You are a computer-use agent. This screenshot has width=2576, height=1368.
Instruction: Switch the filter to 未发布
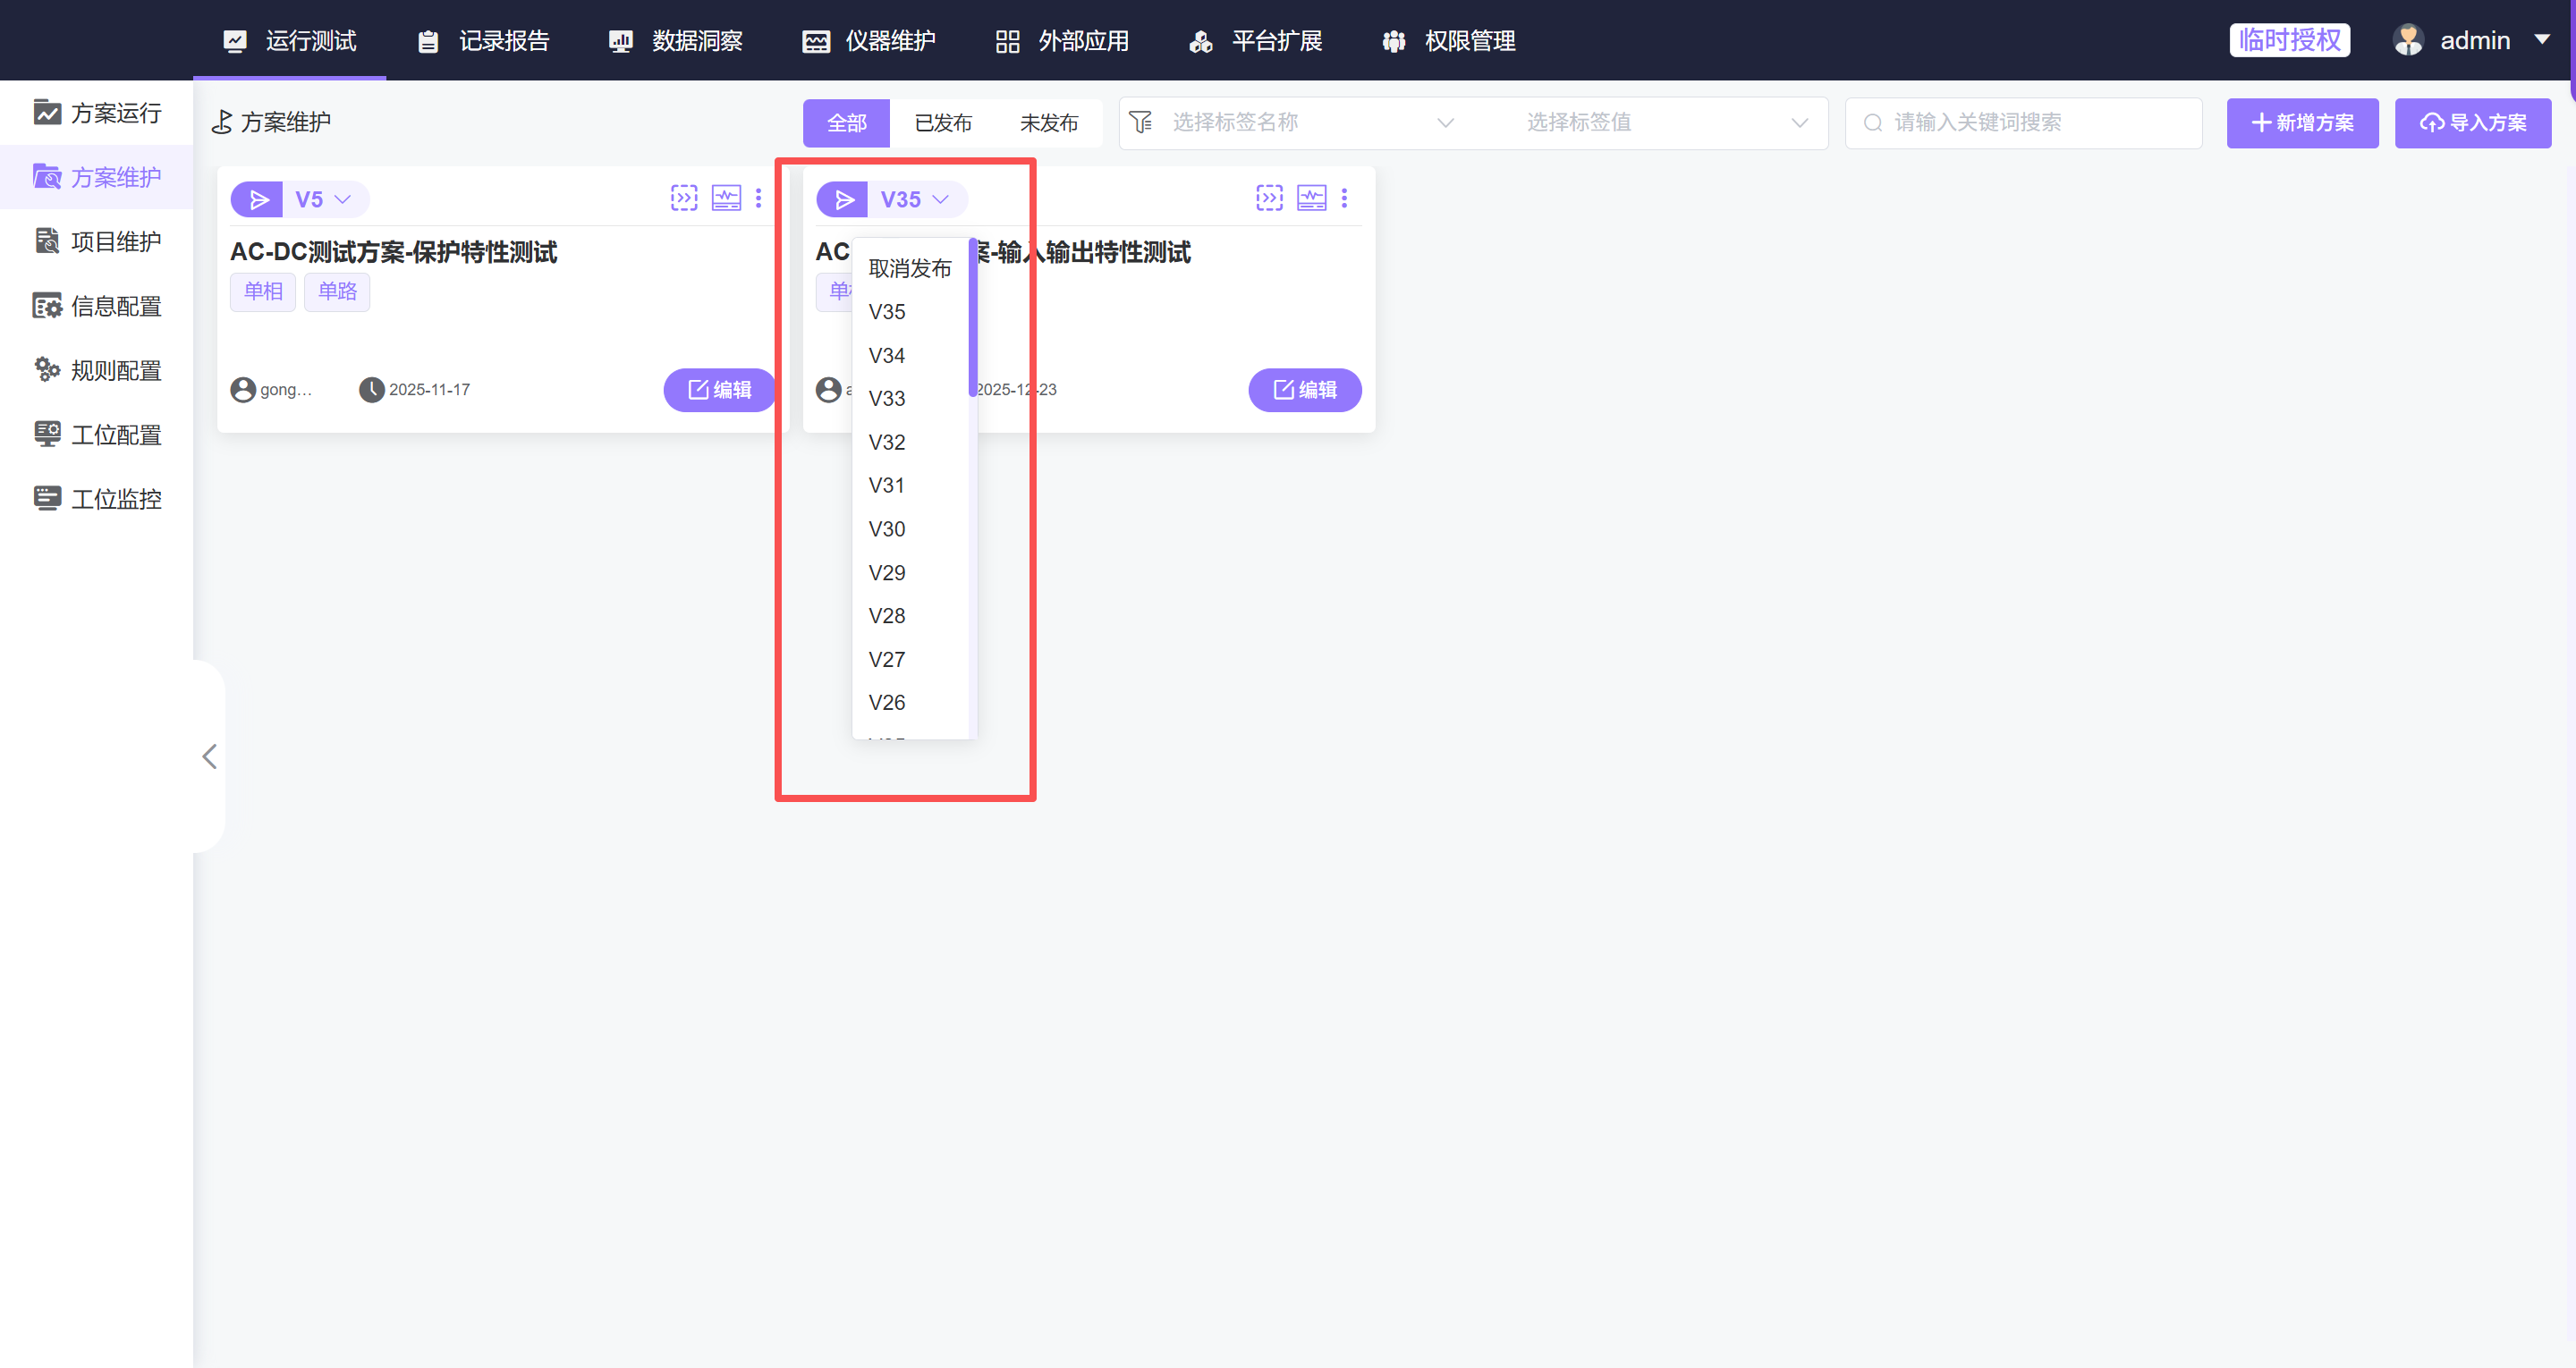click(1048, 123)
